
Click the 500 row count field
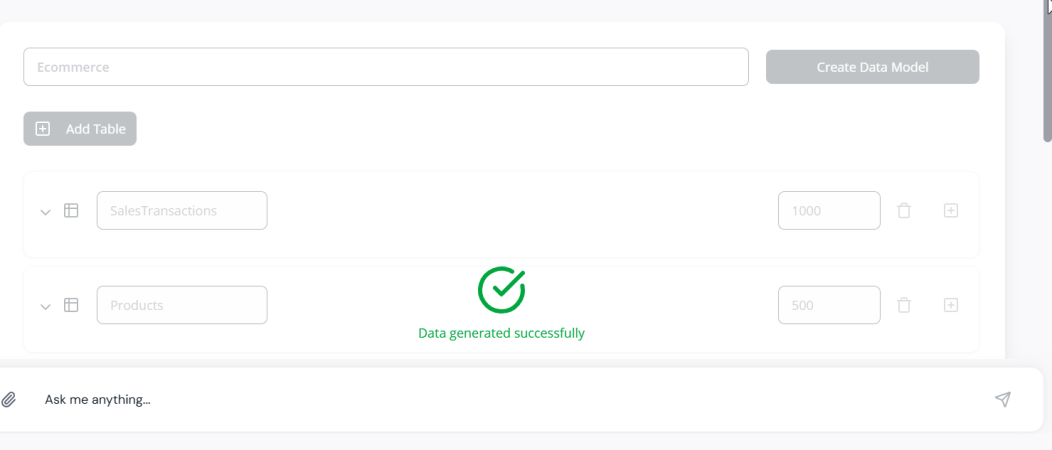pos(829,305)
